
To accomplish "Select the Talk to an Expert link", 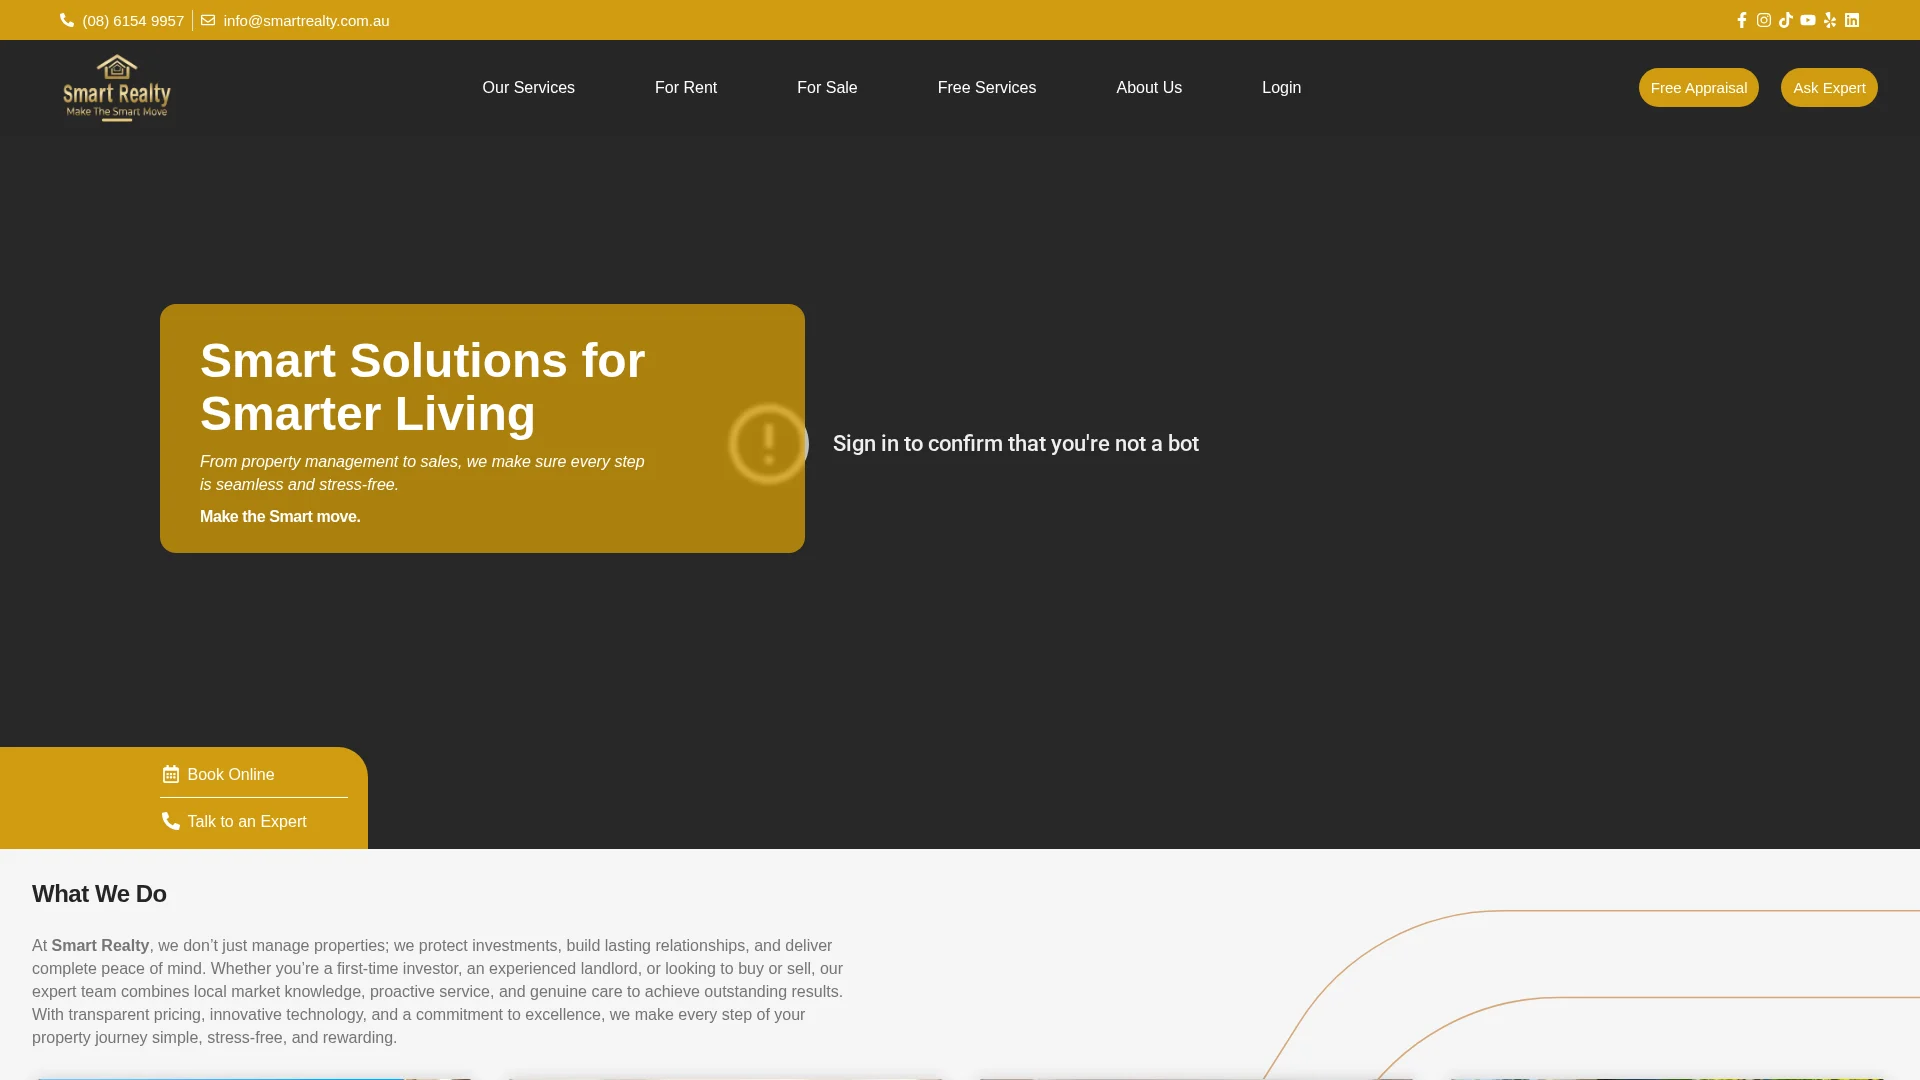I will click(247, 822).
